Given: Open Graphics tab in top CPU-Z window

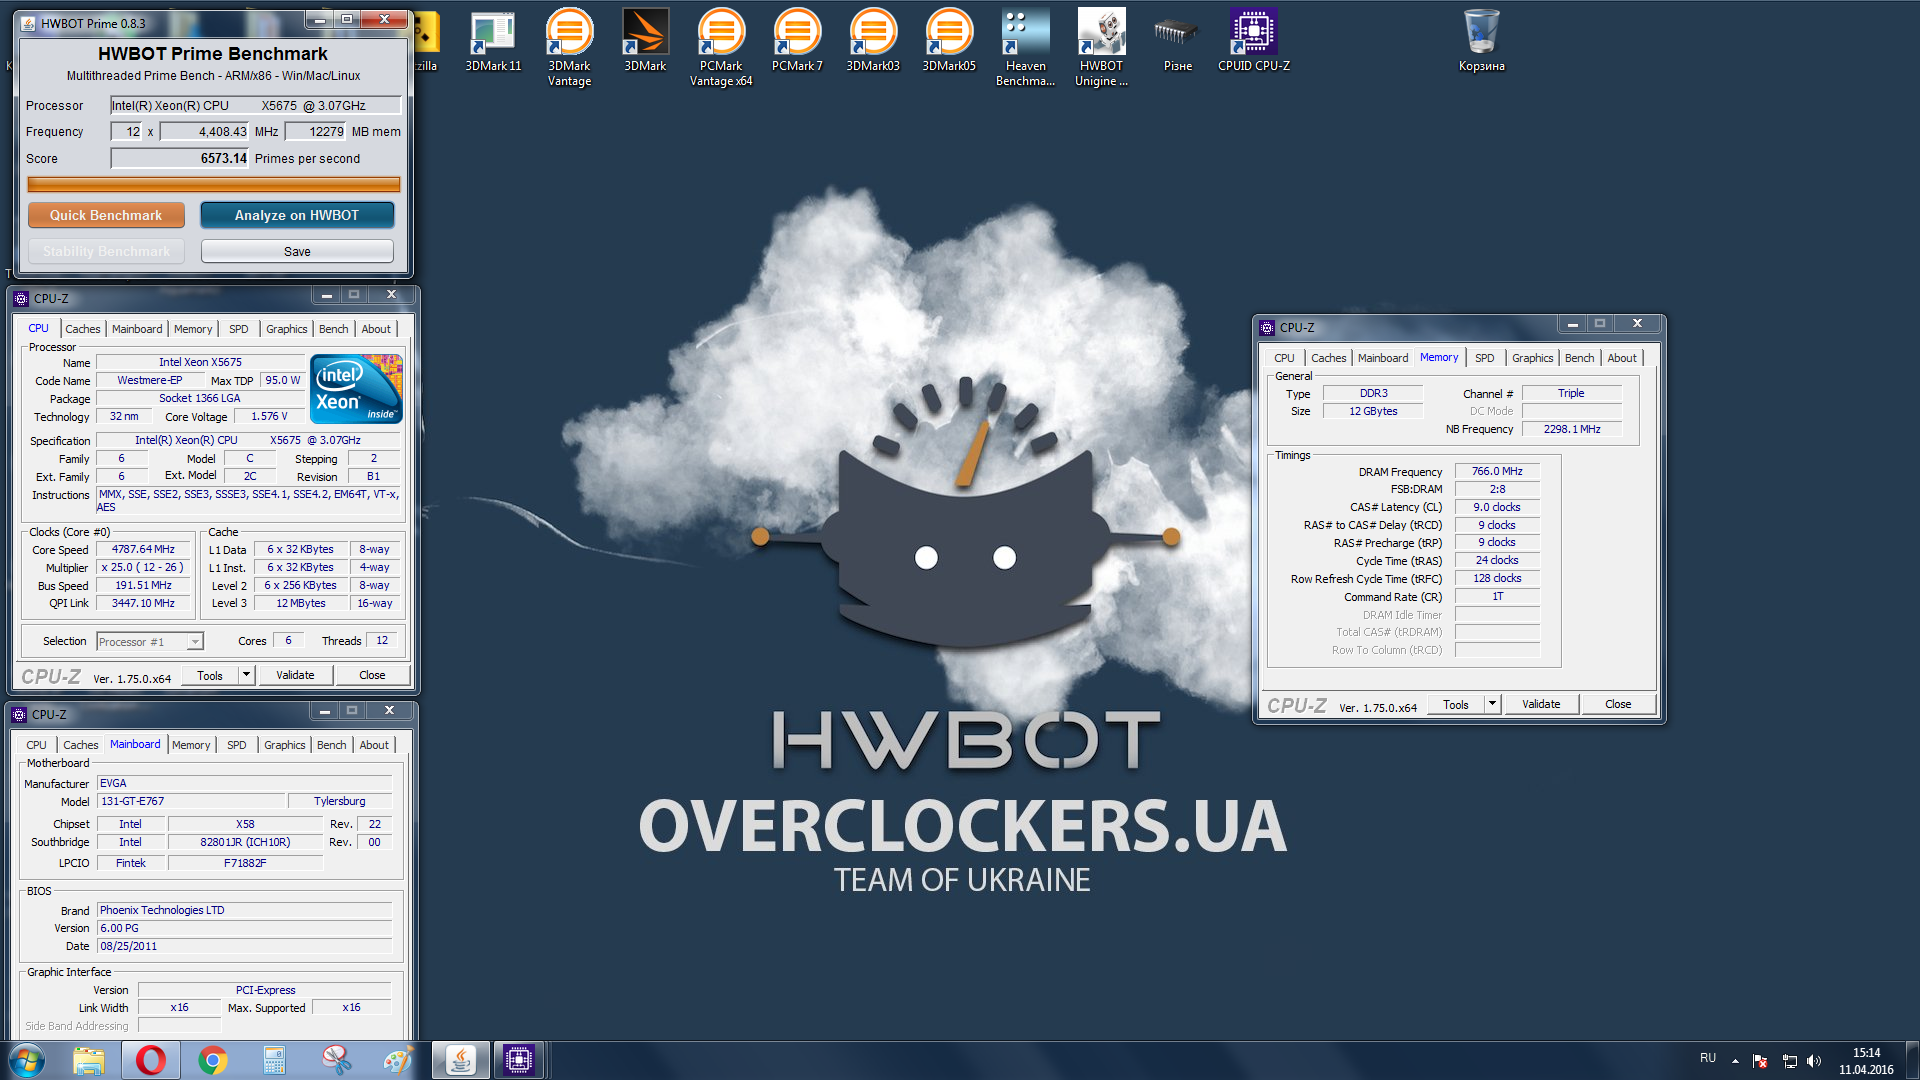Looking at the screenshot, I should click(x=287, y=329).
